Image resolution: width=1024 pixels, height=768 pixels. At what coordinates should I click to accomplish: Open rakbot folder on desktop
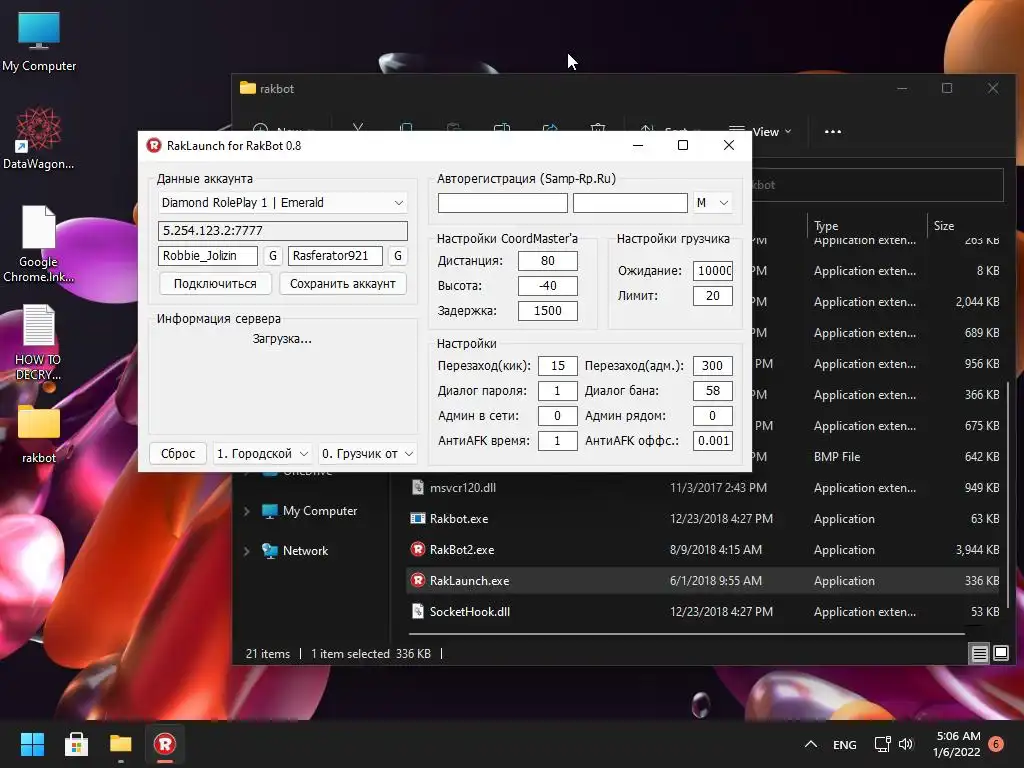coord(39,433)
